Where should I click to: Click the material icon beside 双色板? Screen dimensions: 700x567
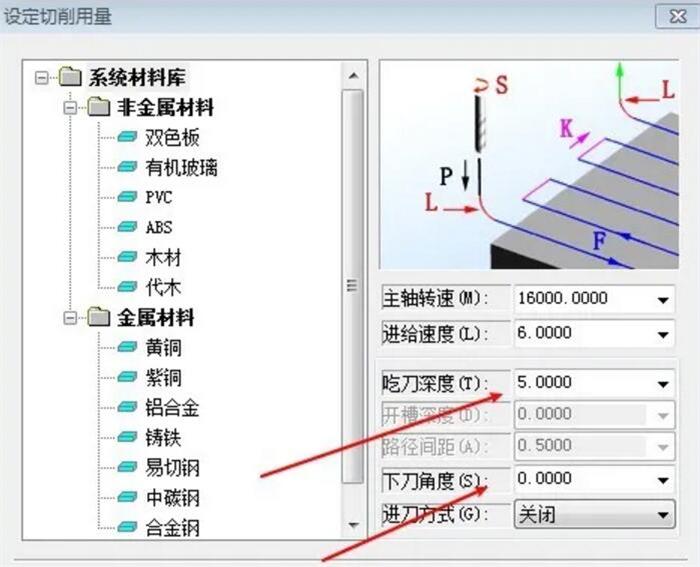coord(127,137)
